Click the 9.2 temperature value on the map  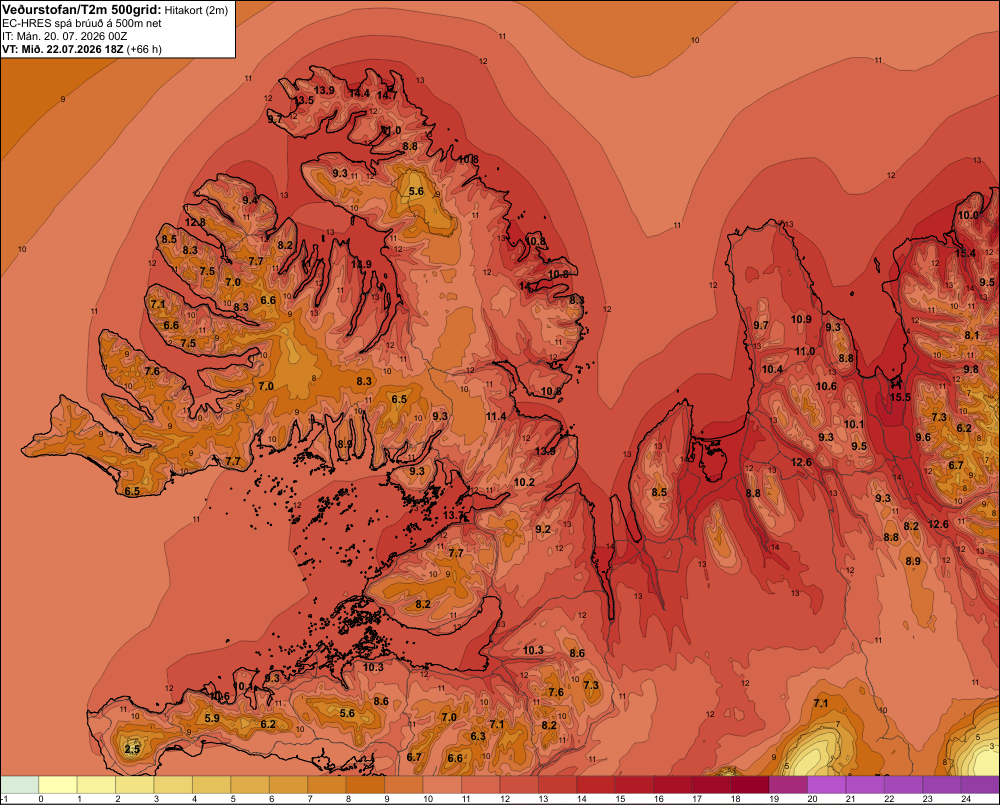pyautogui.click(x=543, y=529)
